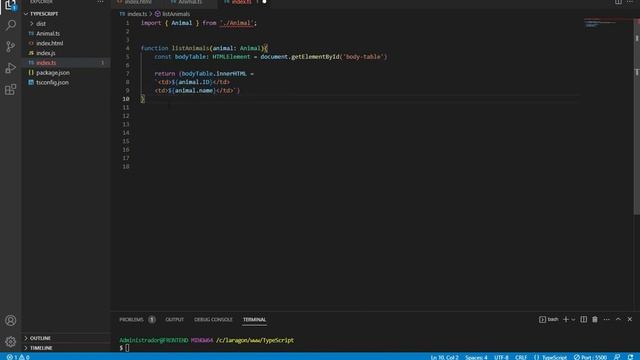640x360 pixels.
Task: Select the TERMINAL panel tab
Action: point(254,320)
